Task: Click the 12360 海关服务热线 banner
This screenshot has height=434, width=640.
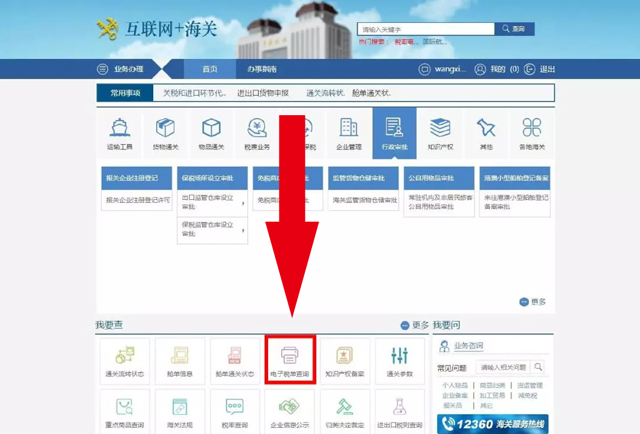Action: pyautogui.click(x=493, y=424)
